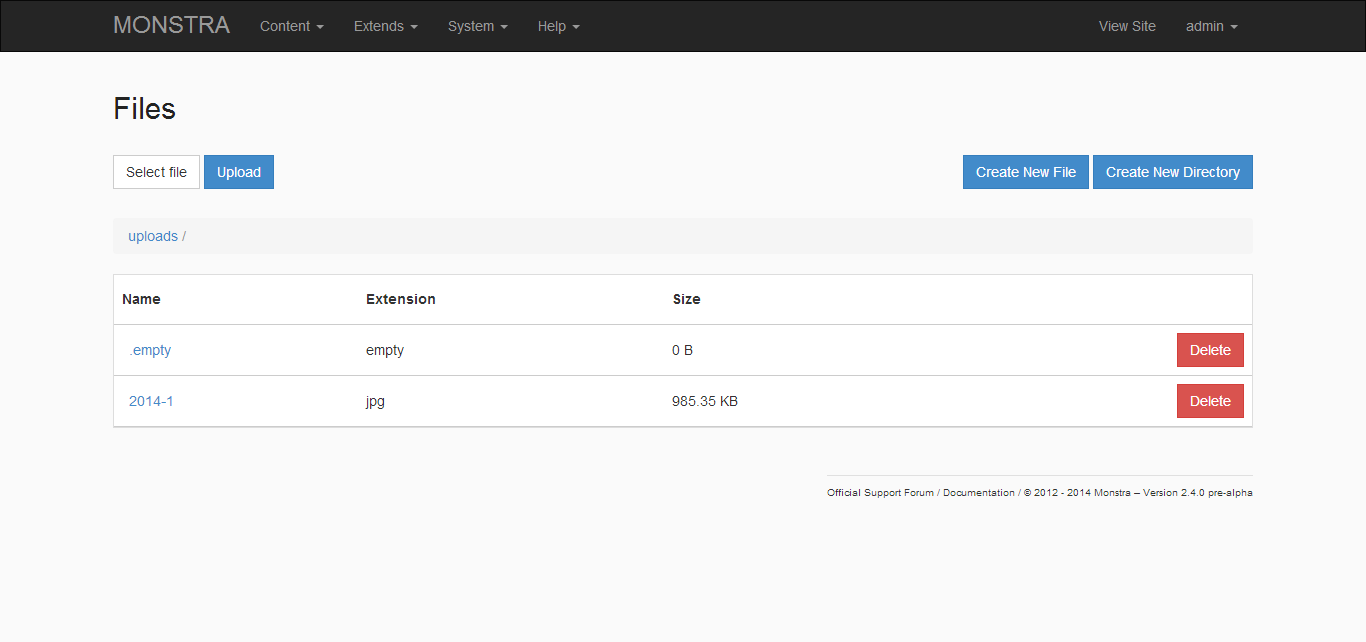Click the Monstra link in footer
Image resolution: width=1366 pixels, height=642 pixels.
point(1113,493)
